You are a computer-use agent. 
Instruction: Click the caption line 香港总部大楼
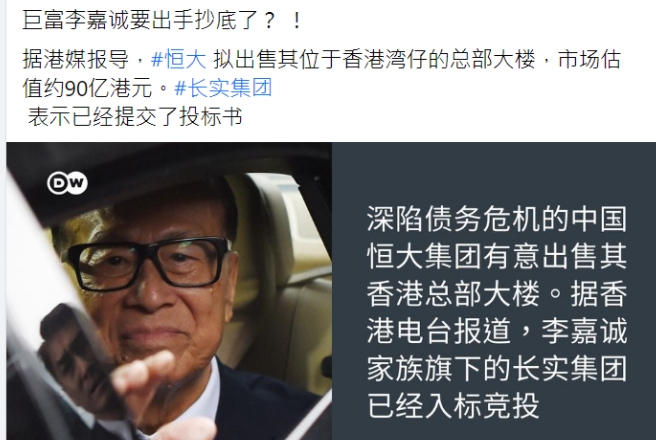[453, 294]
